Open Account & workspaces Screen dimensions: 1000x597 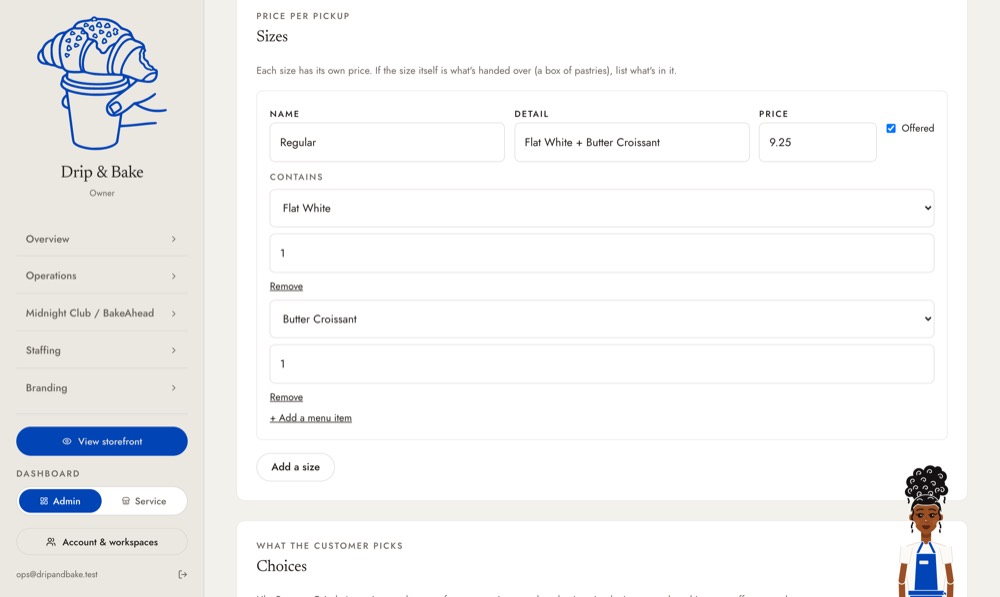click(x=102, y=542)
